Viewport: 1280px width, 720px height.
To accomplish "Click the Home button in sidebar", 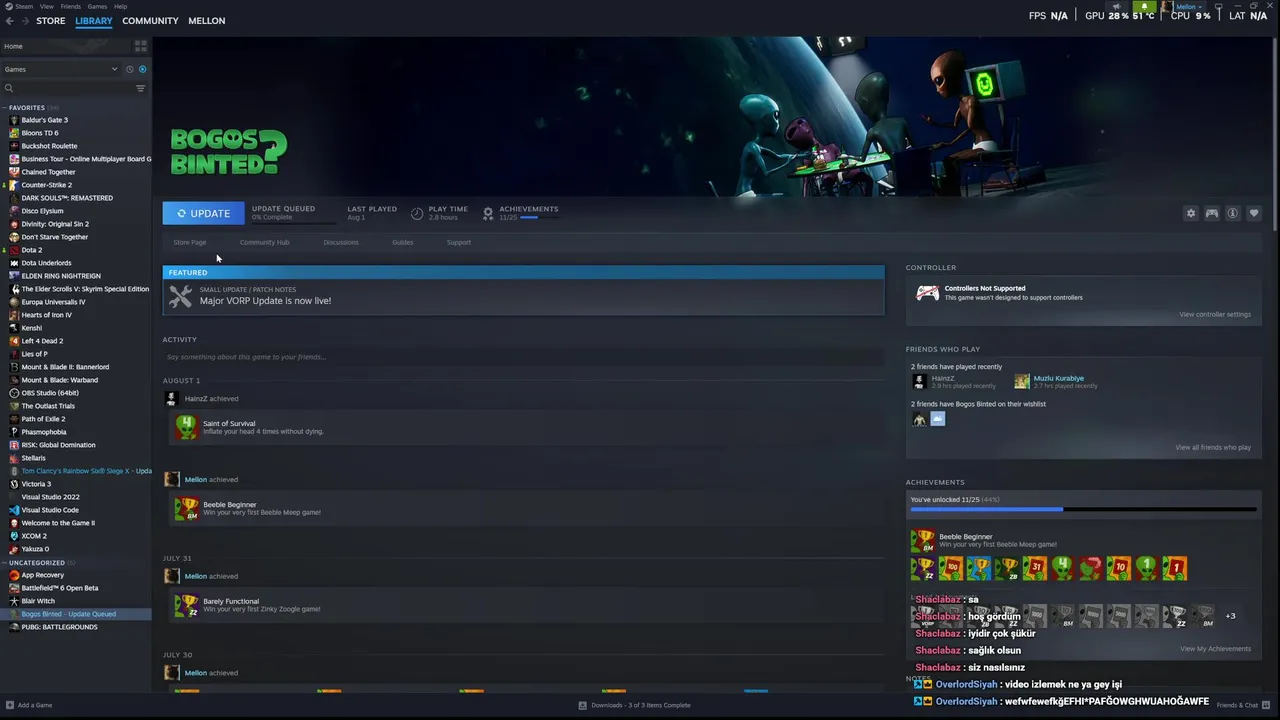I will click(64, 46).
